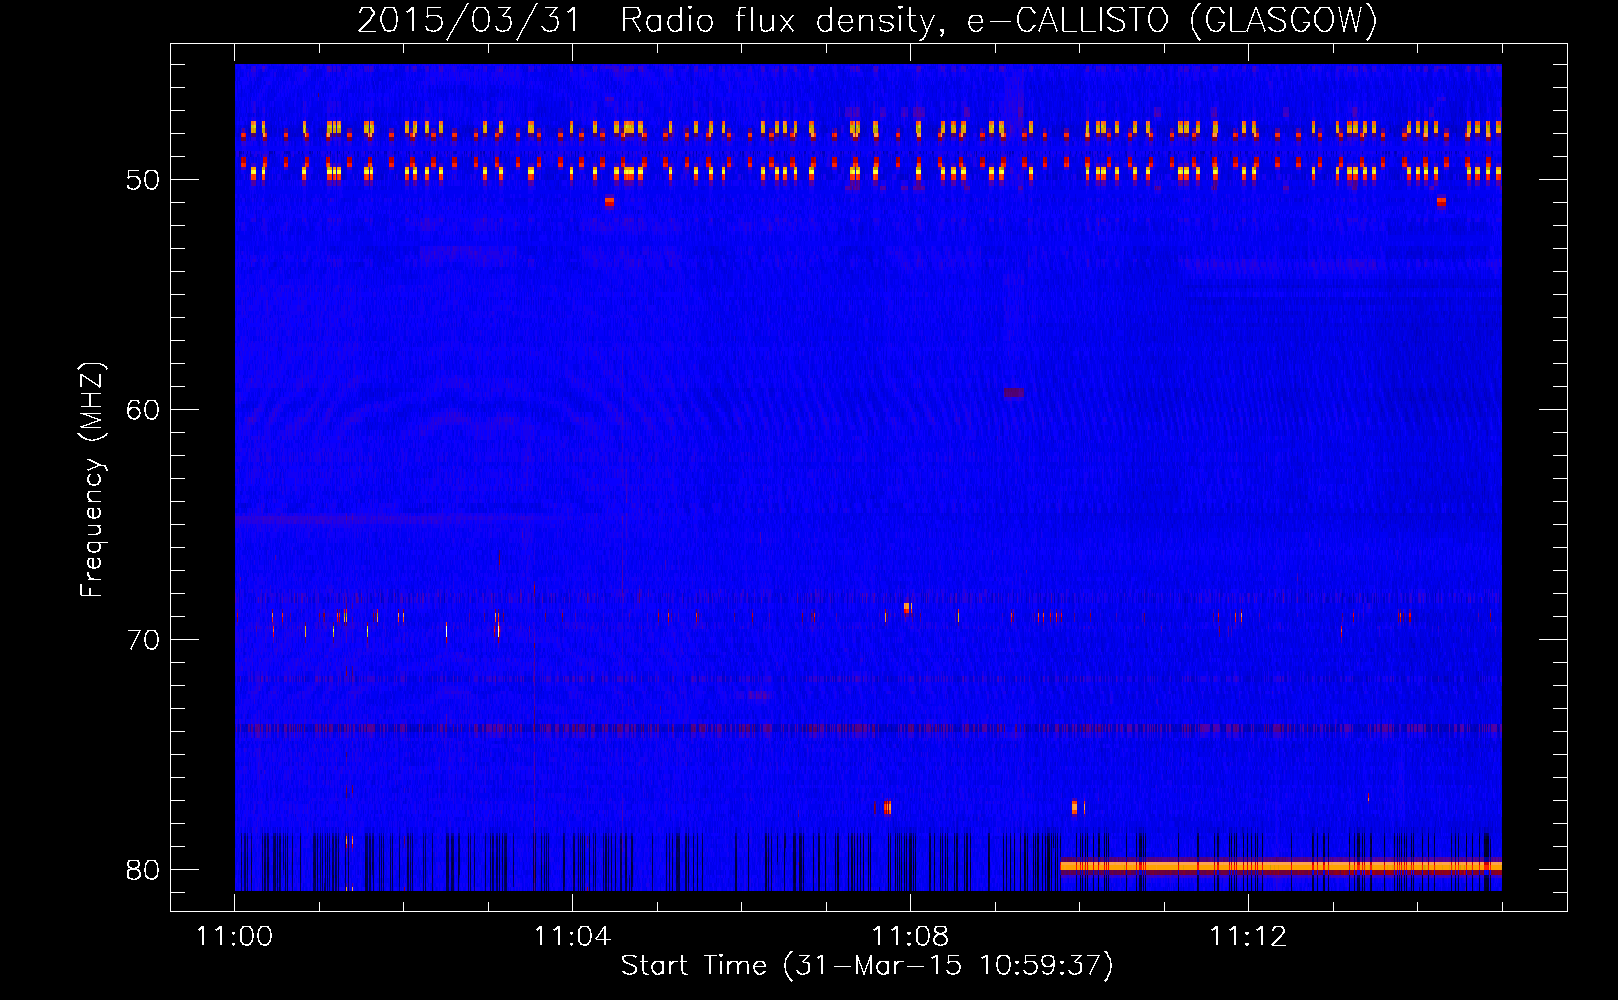
Task: Click the 11:04 time tick label
Action: click(x=572, y=937)
